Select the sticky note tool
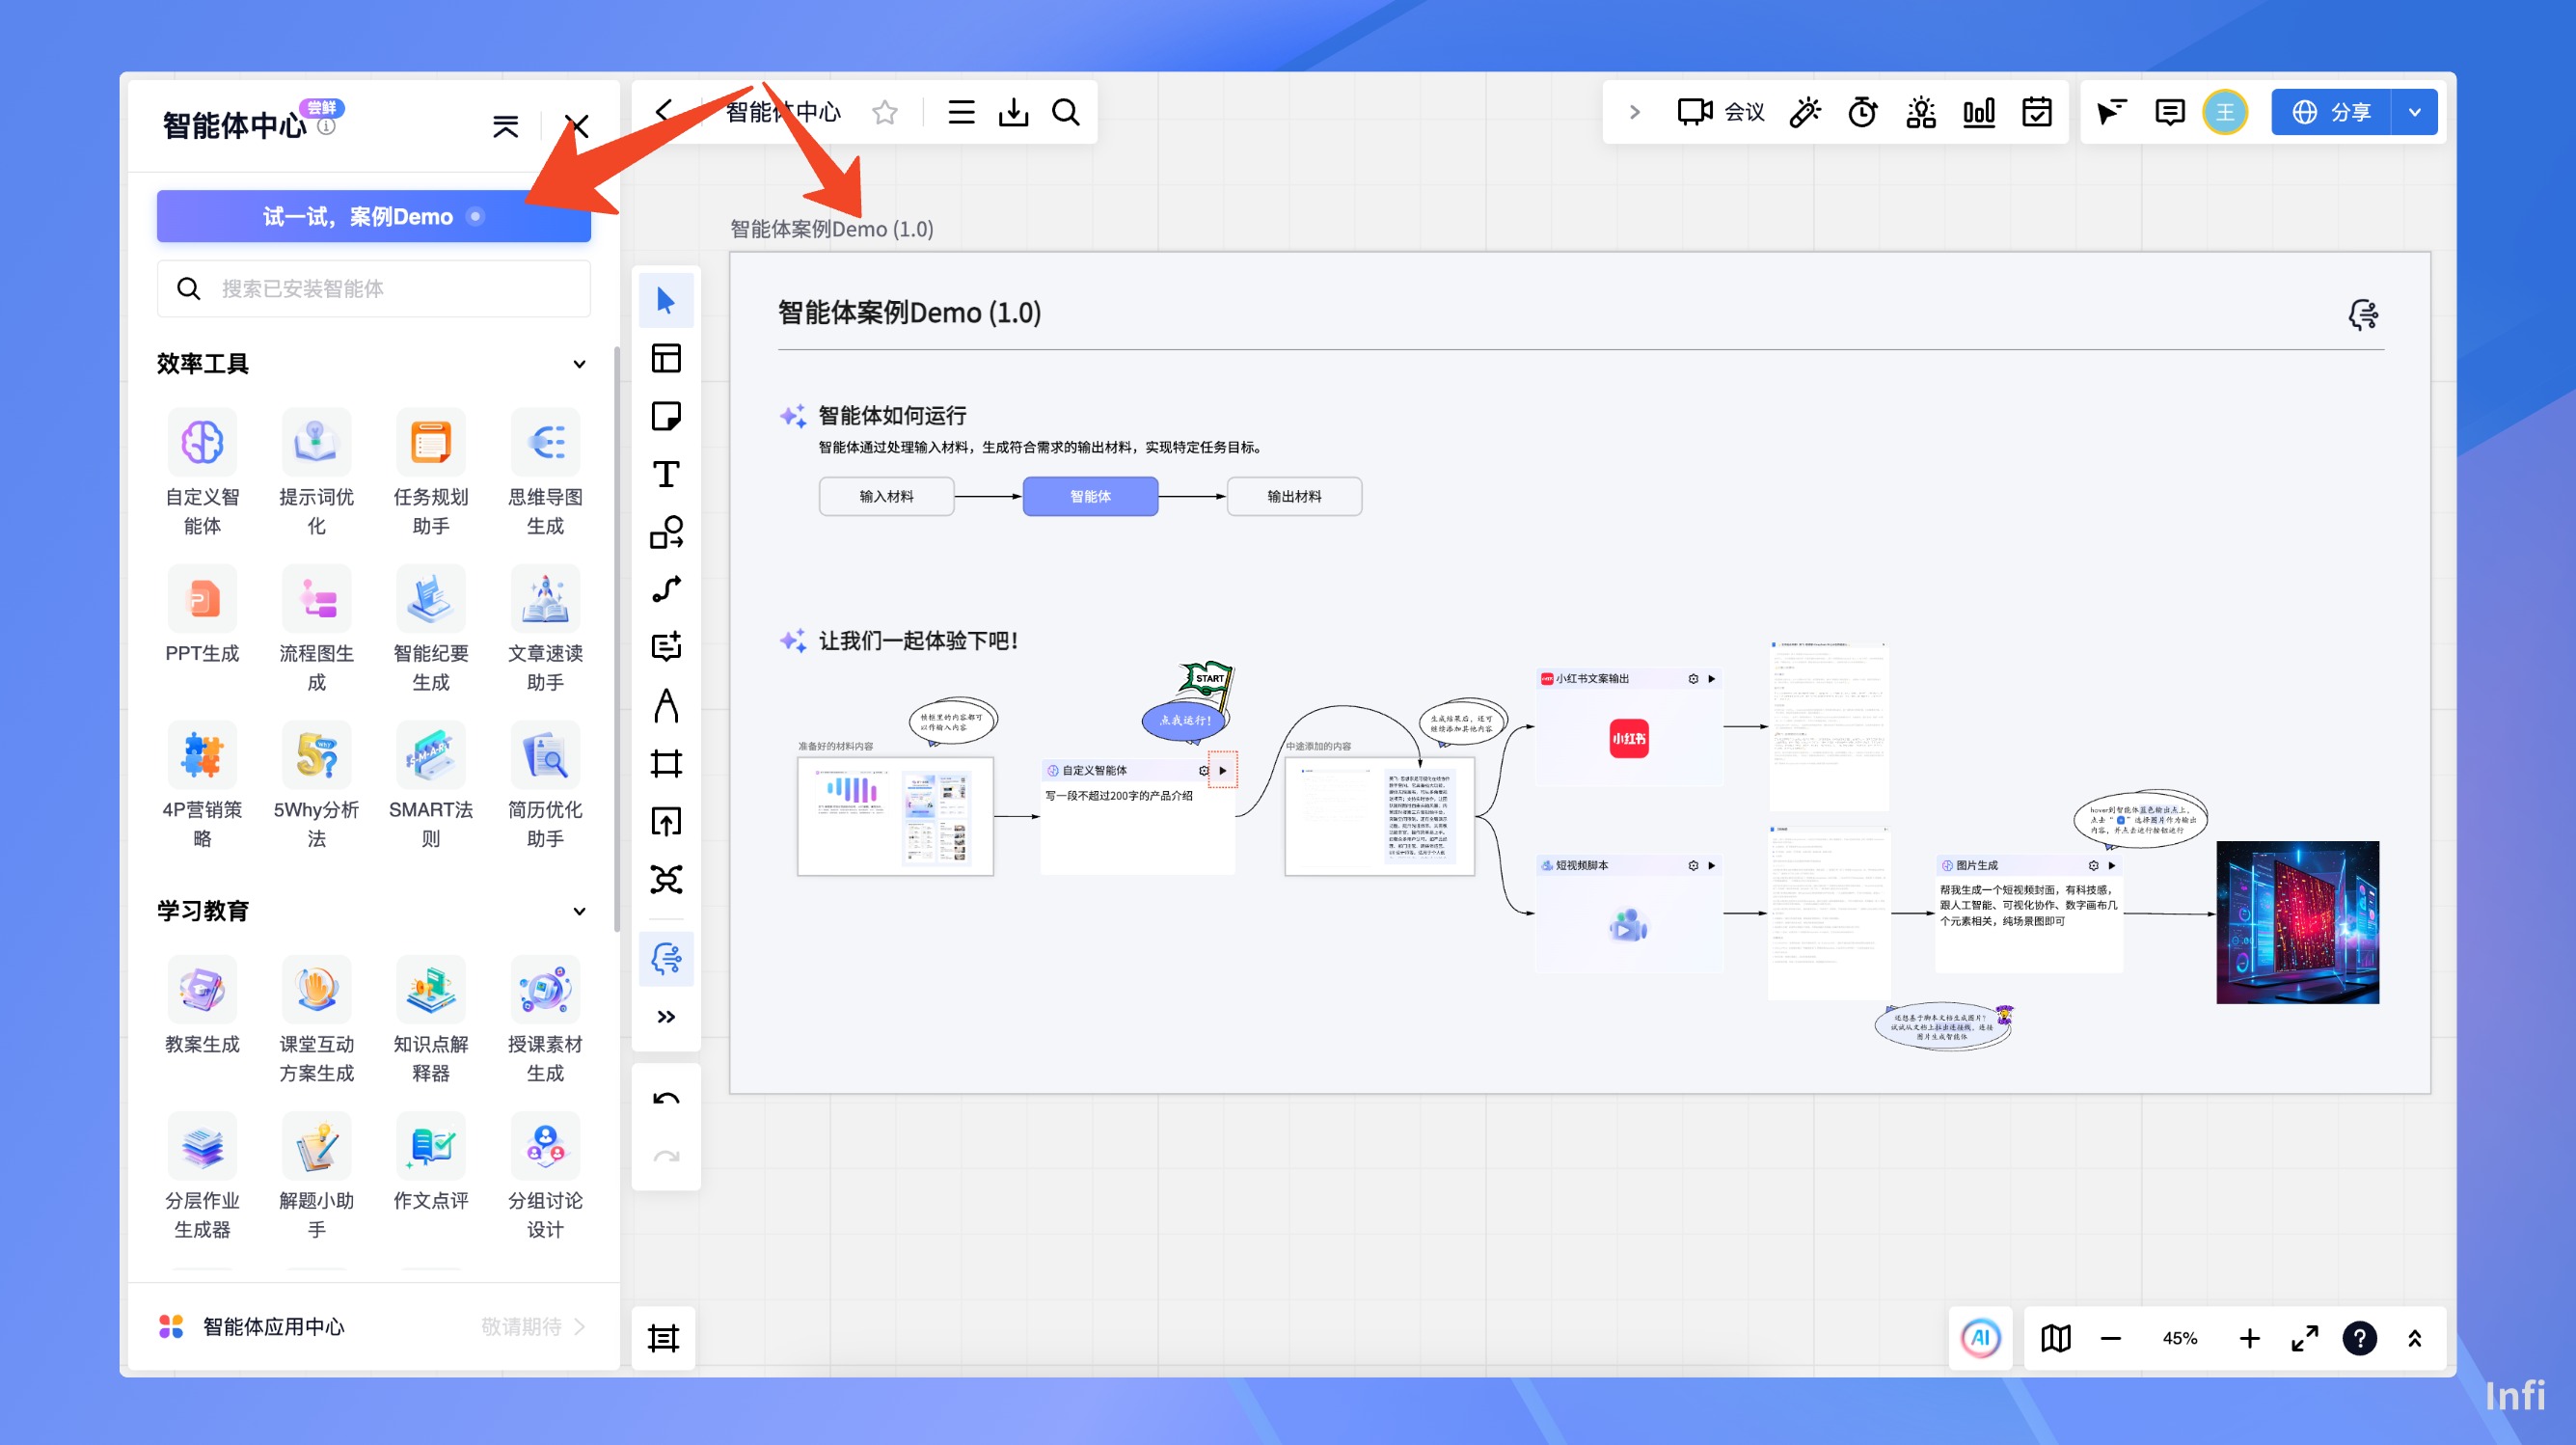 [666, 416]
